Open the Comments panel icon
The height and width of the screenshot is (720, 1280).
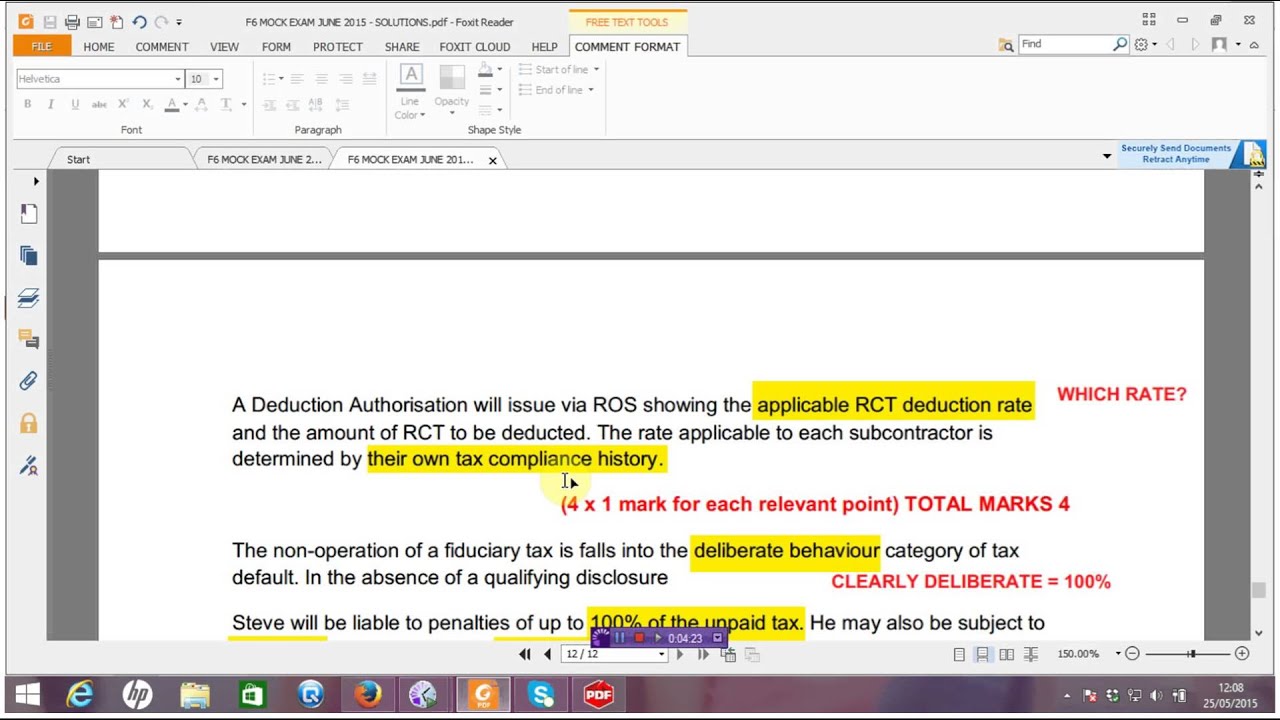coord(28,340)
